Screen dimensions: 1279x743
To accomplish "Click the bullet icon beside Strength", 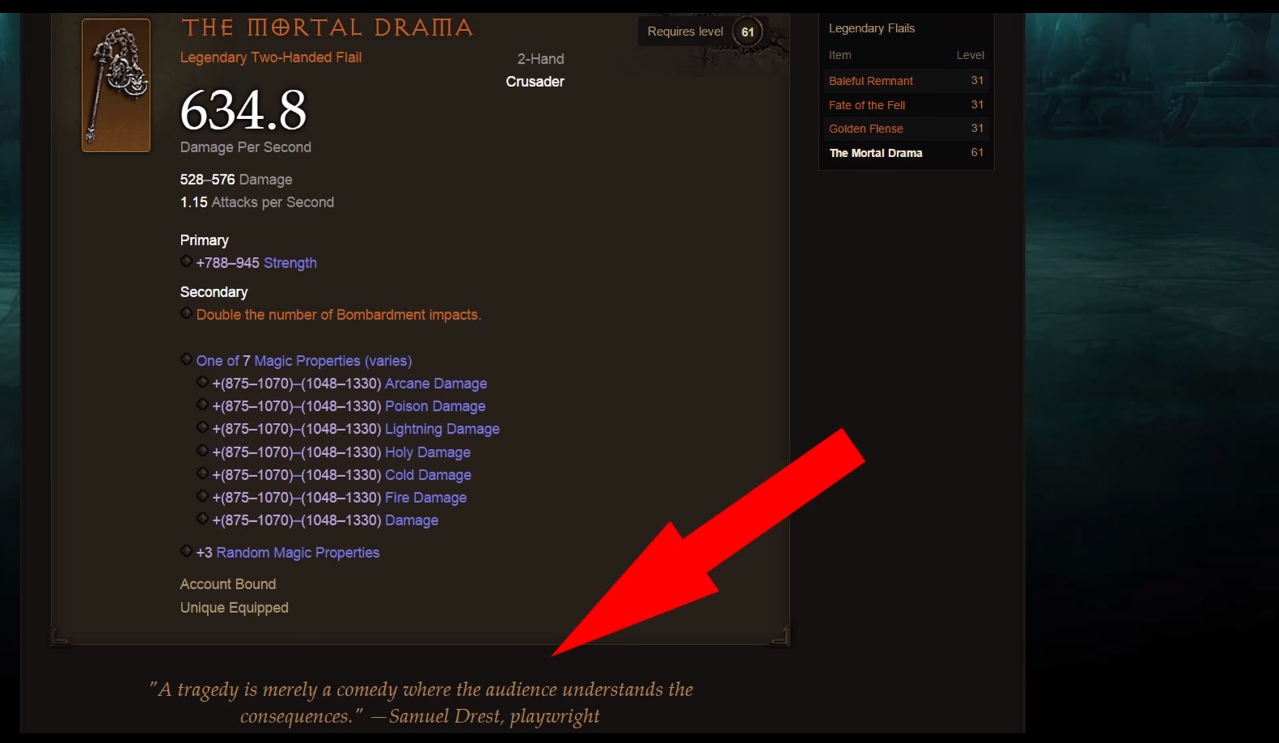I will pyautogui.click(x=186, y=262).
